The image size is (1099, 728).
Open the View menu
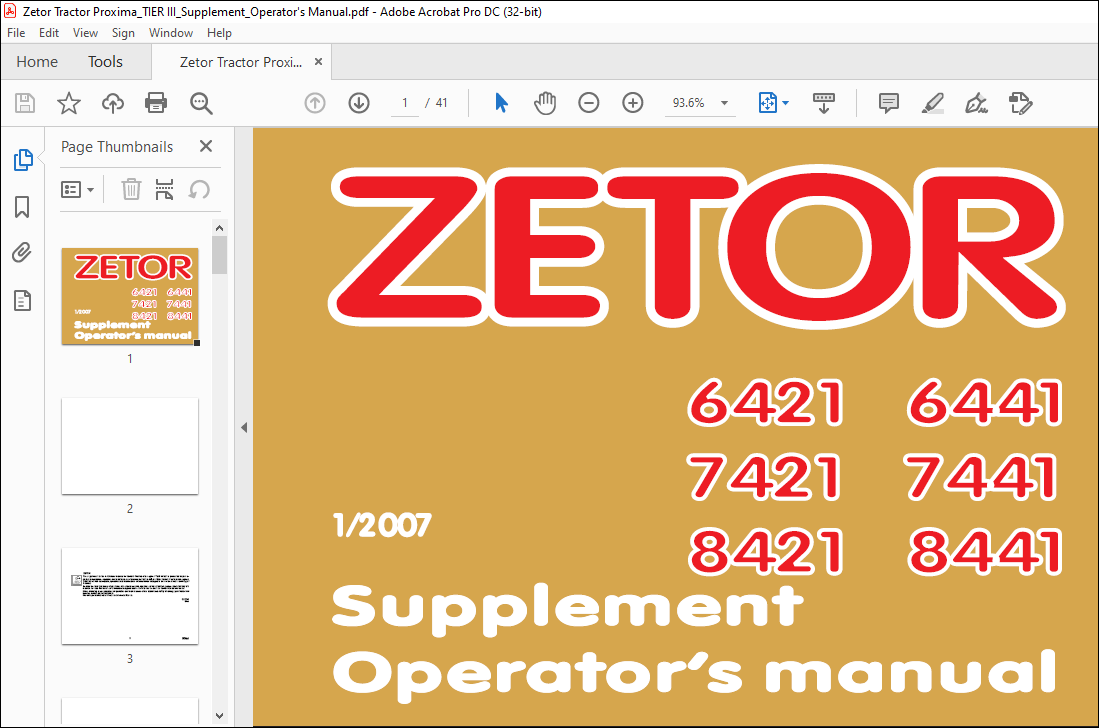pos(86,33)
